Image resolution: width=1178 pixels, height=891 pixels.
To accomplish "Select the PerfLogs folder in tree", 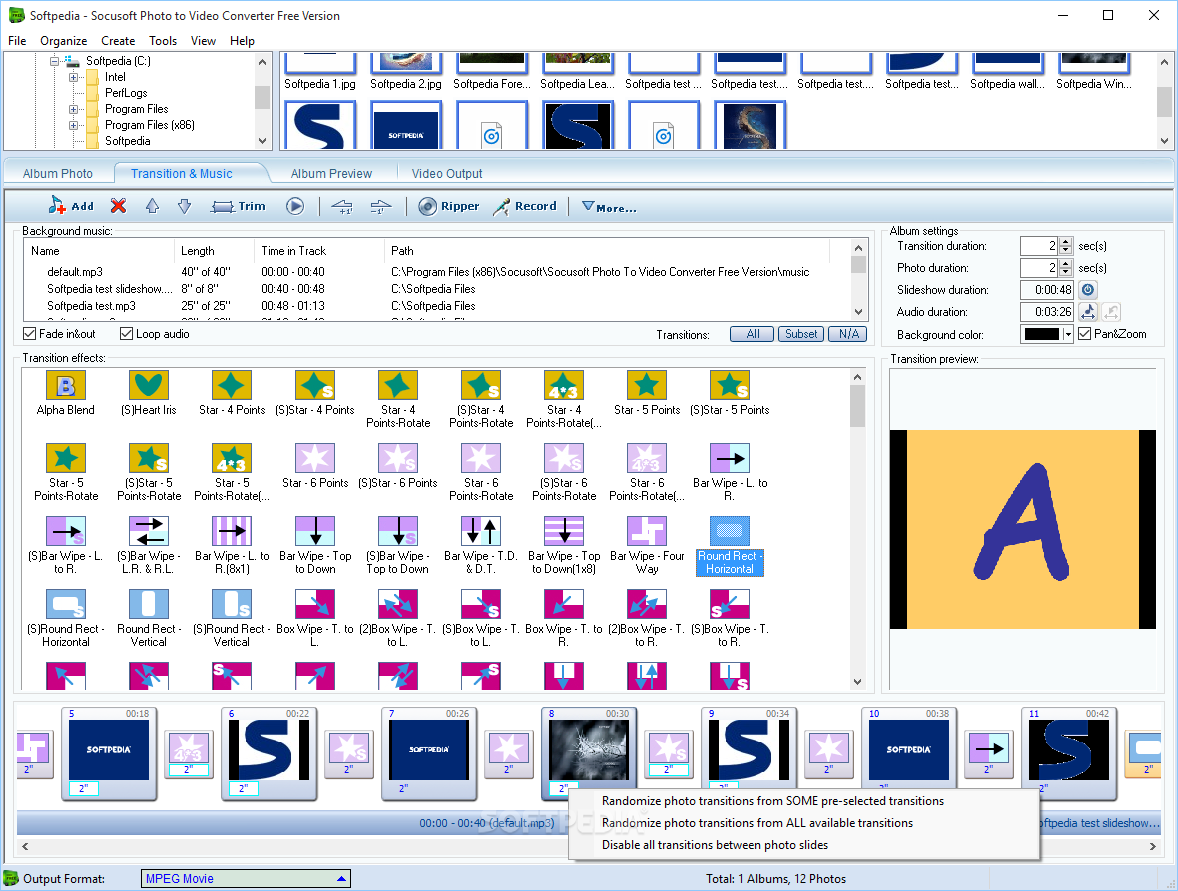I will point(125,92).
